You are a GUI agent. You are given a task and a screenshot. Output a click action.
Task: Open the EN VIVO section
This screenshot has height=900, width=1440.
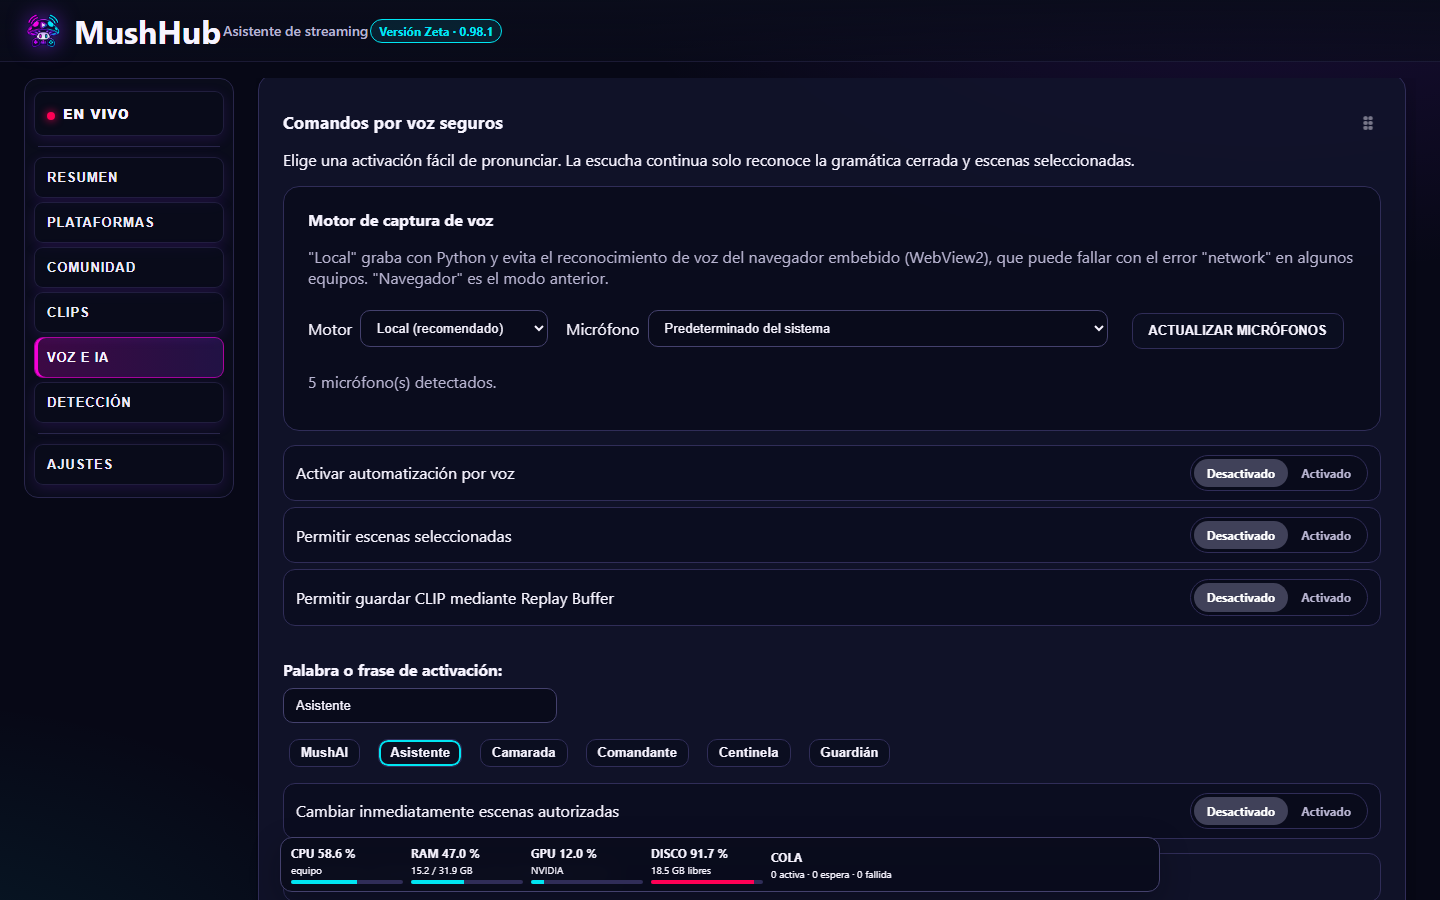coord(129,114)
